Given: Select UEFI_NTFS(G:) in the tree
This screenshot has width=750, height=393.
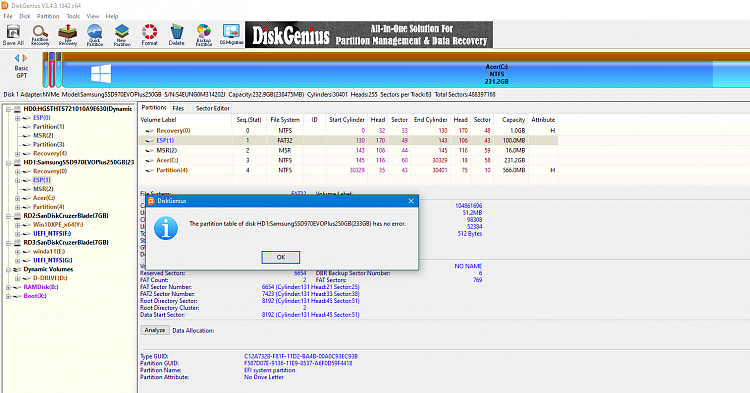Looking at the screenshot, I should point(53,261).
